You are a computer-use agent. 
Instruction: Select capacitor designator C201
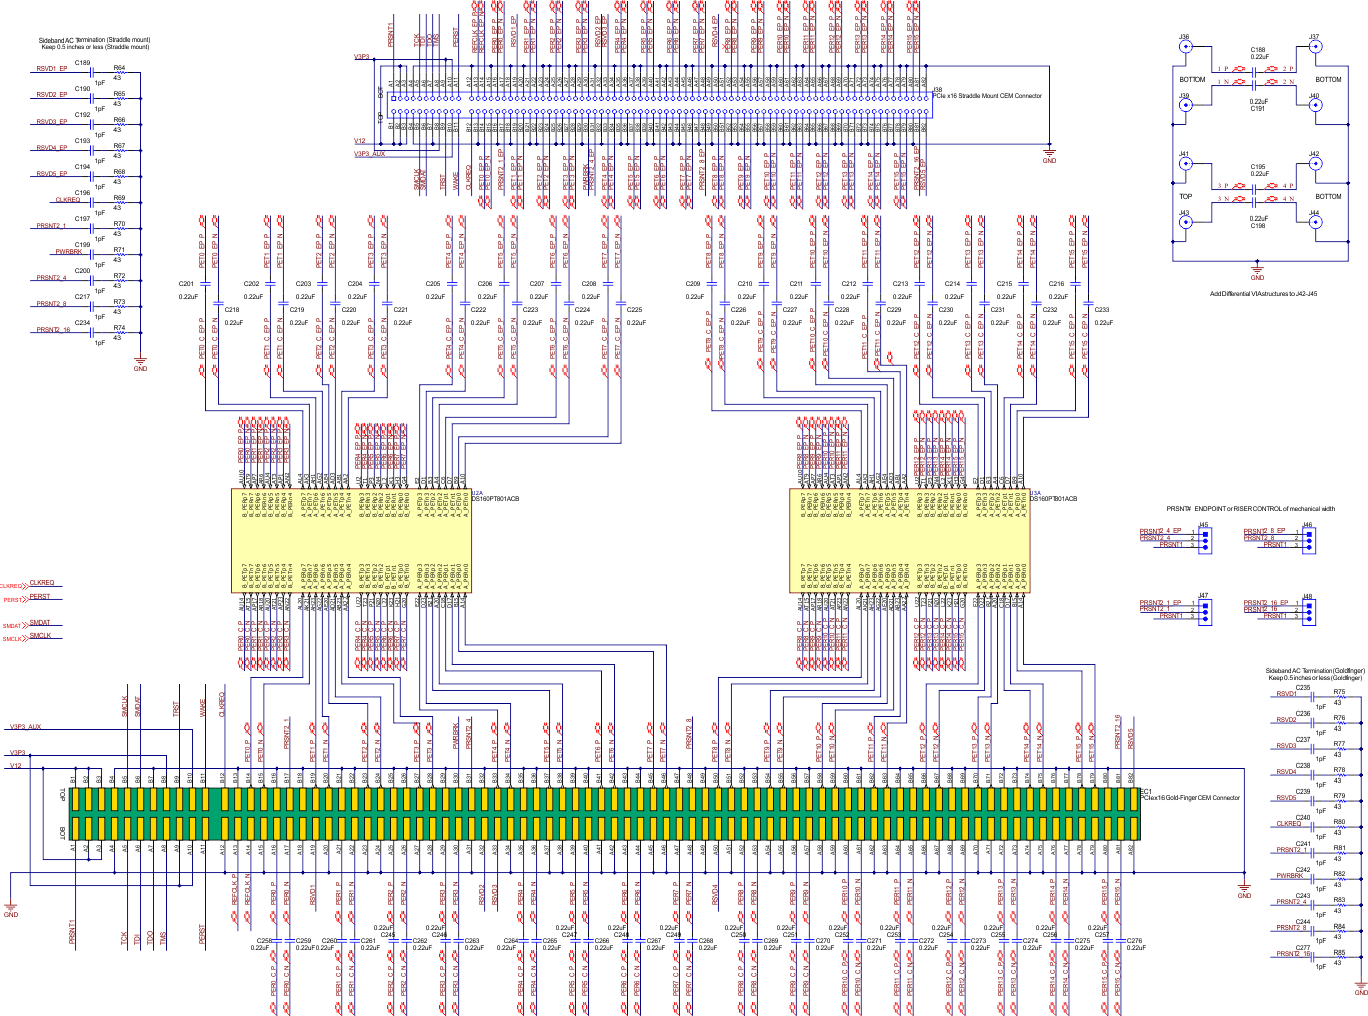[x=186, y=284]
